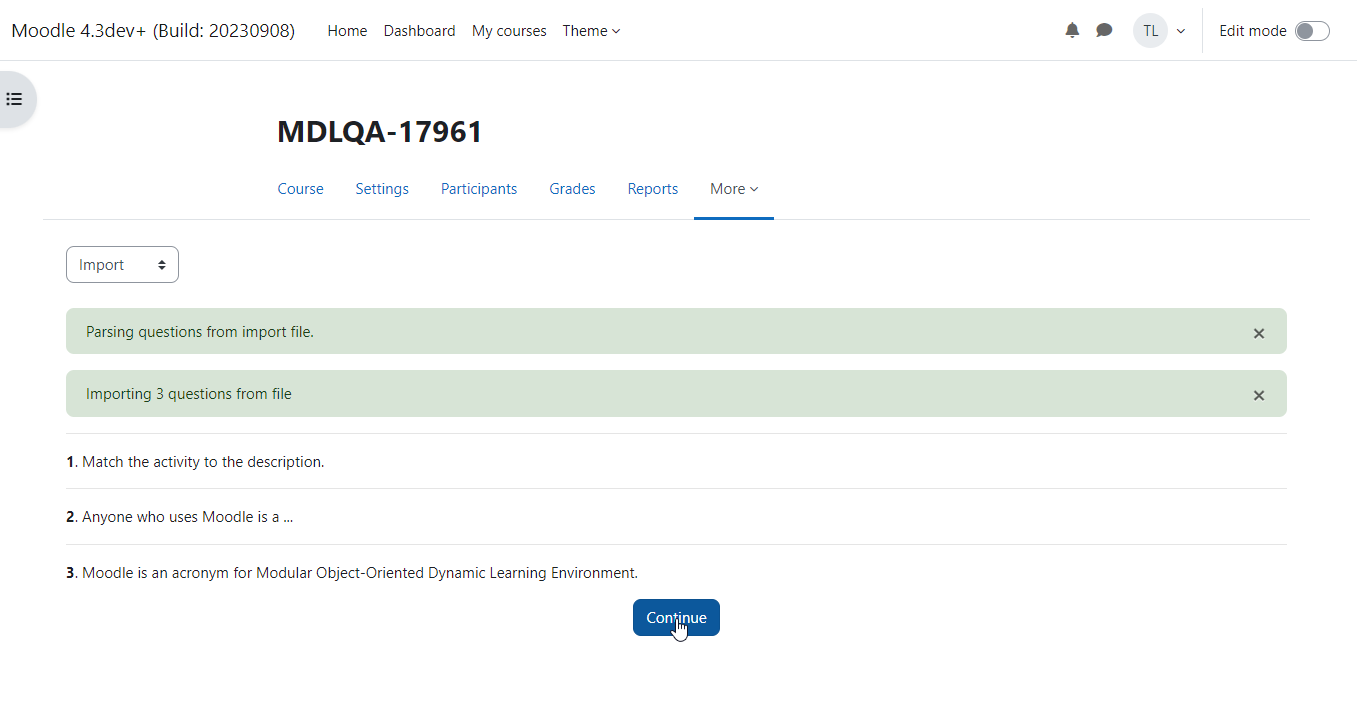Switch to the Reports tab
Viewport: 1357px width, 713px height.
(x=653, y=189)
